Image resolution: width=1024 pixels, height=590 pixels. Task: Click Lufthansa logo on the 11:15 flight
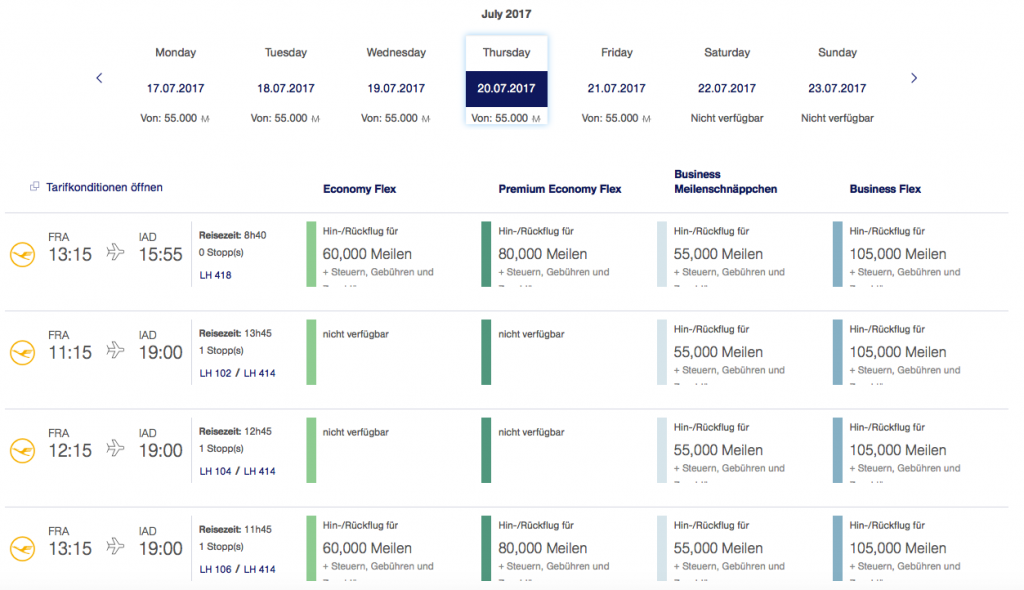(x=22, y=352)
